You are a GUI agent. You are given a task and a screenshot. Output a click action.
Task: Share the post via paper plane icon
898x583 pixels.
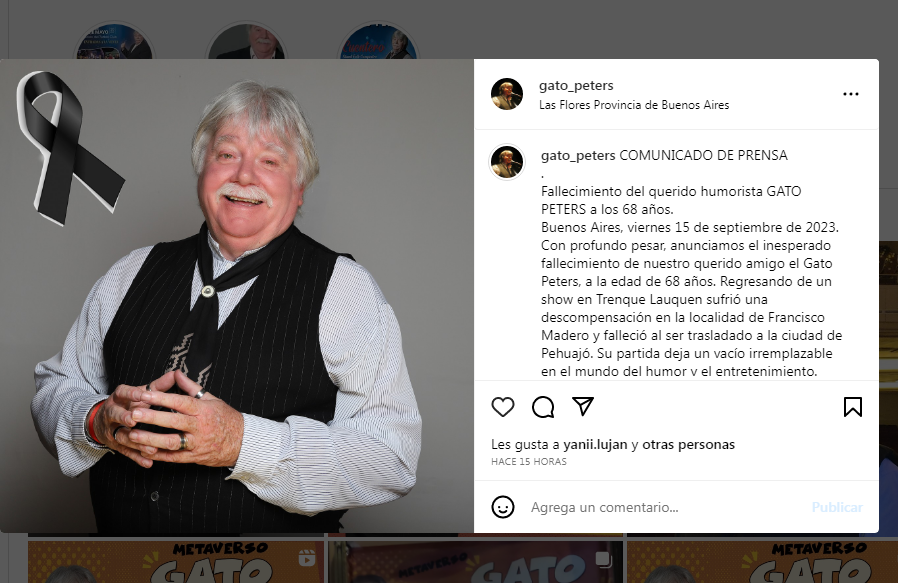tap(583, 406)
